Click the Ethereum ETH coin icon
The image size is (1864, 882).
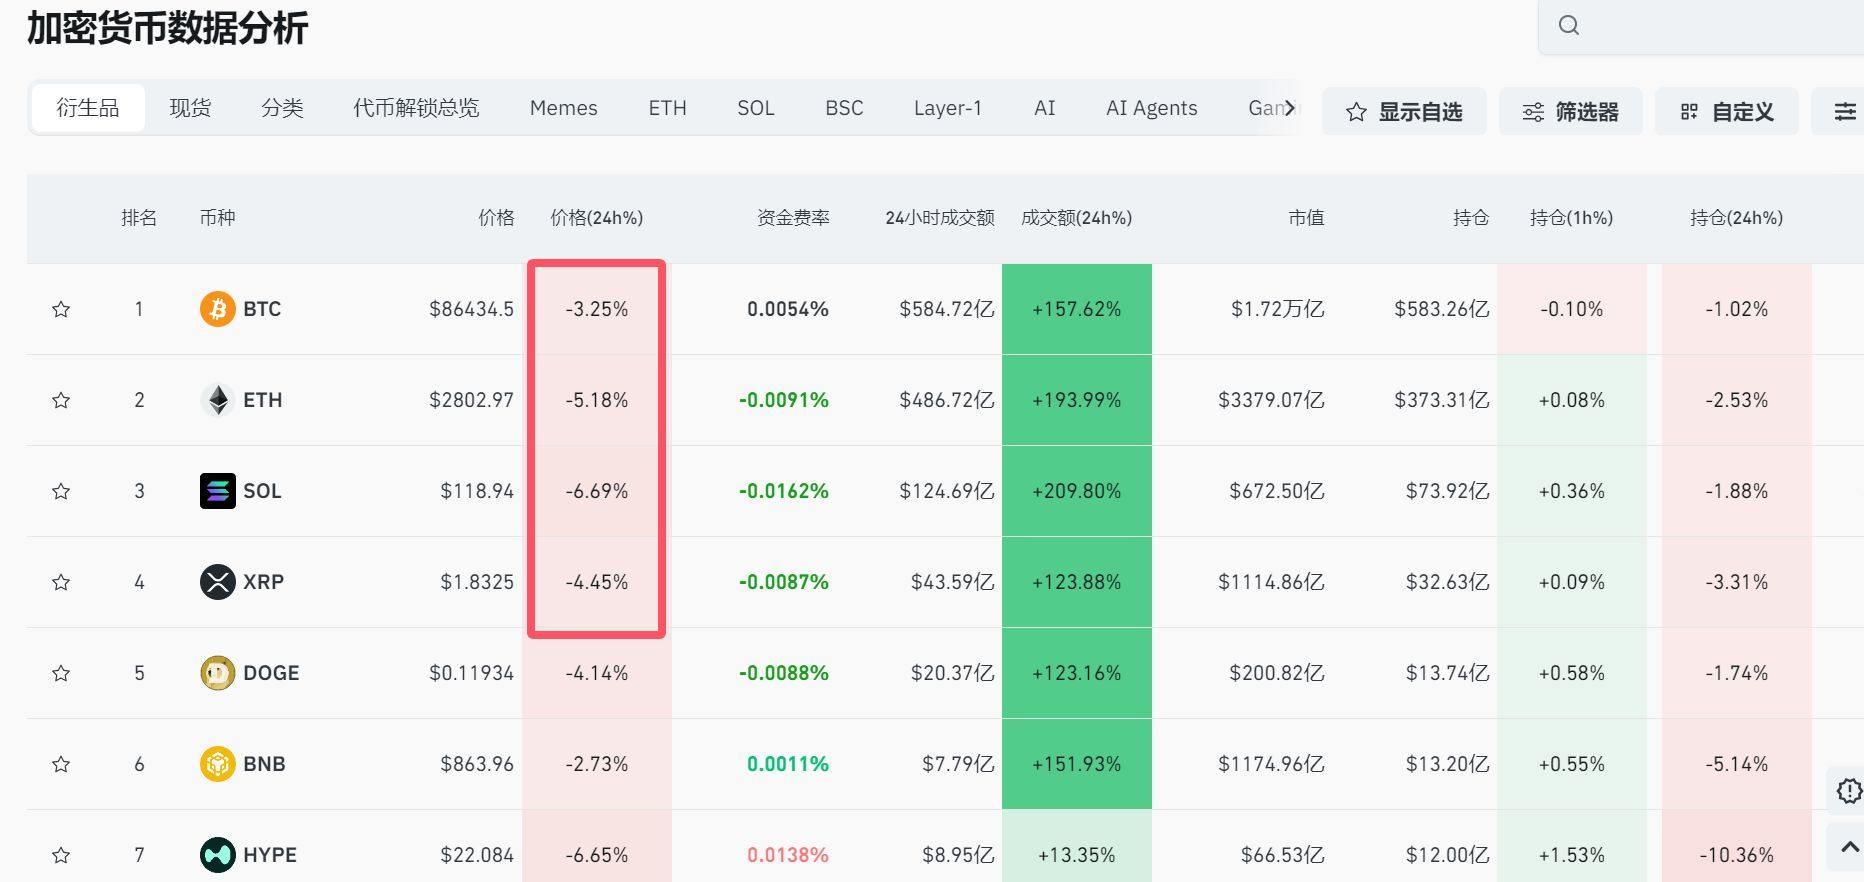point(217,400)
